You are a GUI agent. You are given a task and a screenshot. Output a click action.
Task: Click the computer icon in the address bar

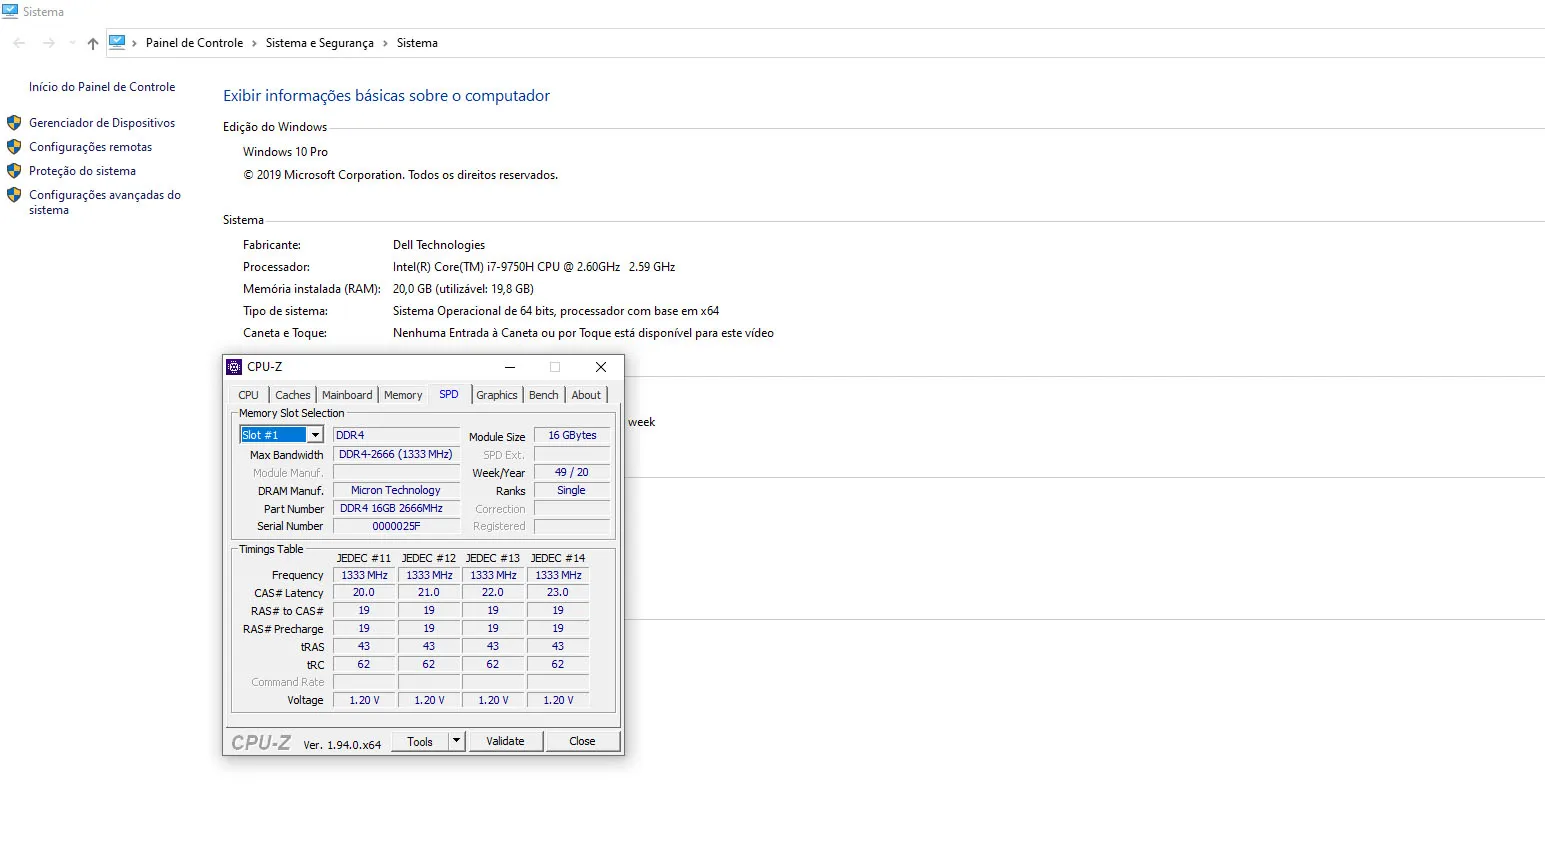(117, 42)
